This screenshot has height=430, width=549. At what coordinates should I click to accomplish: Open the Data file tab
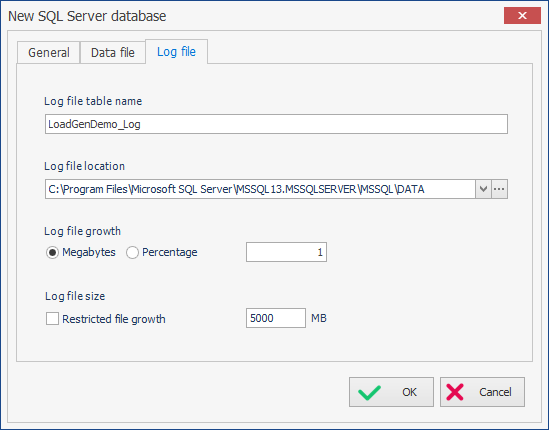[113, 53]
